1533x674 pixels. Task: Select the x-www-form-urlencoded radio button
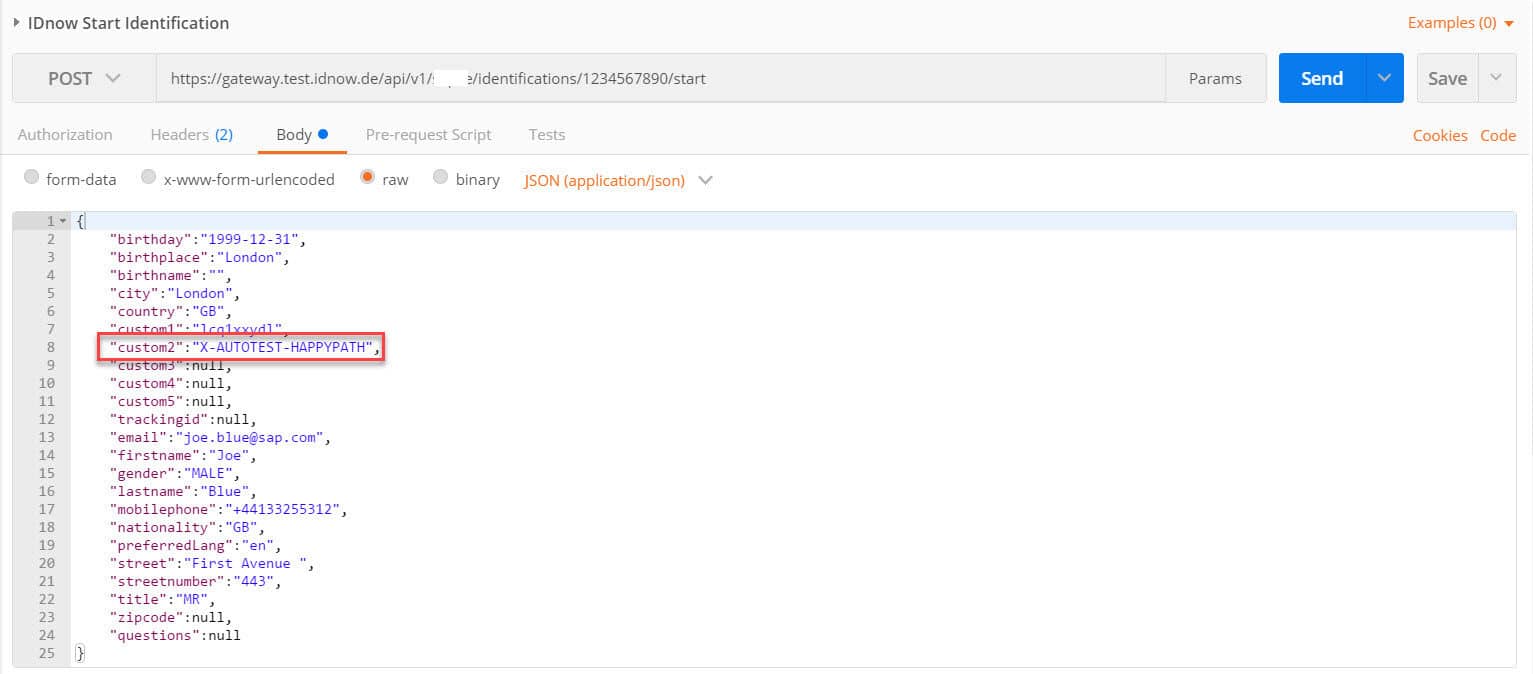coord(149,178)
